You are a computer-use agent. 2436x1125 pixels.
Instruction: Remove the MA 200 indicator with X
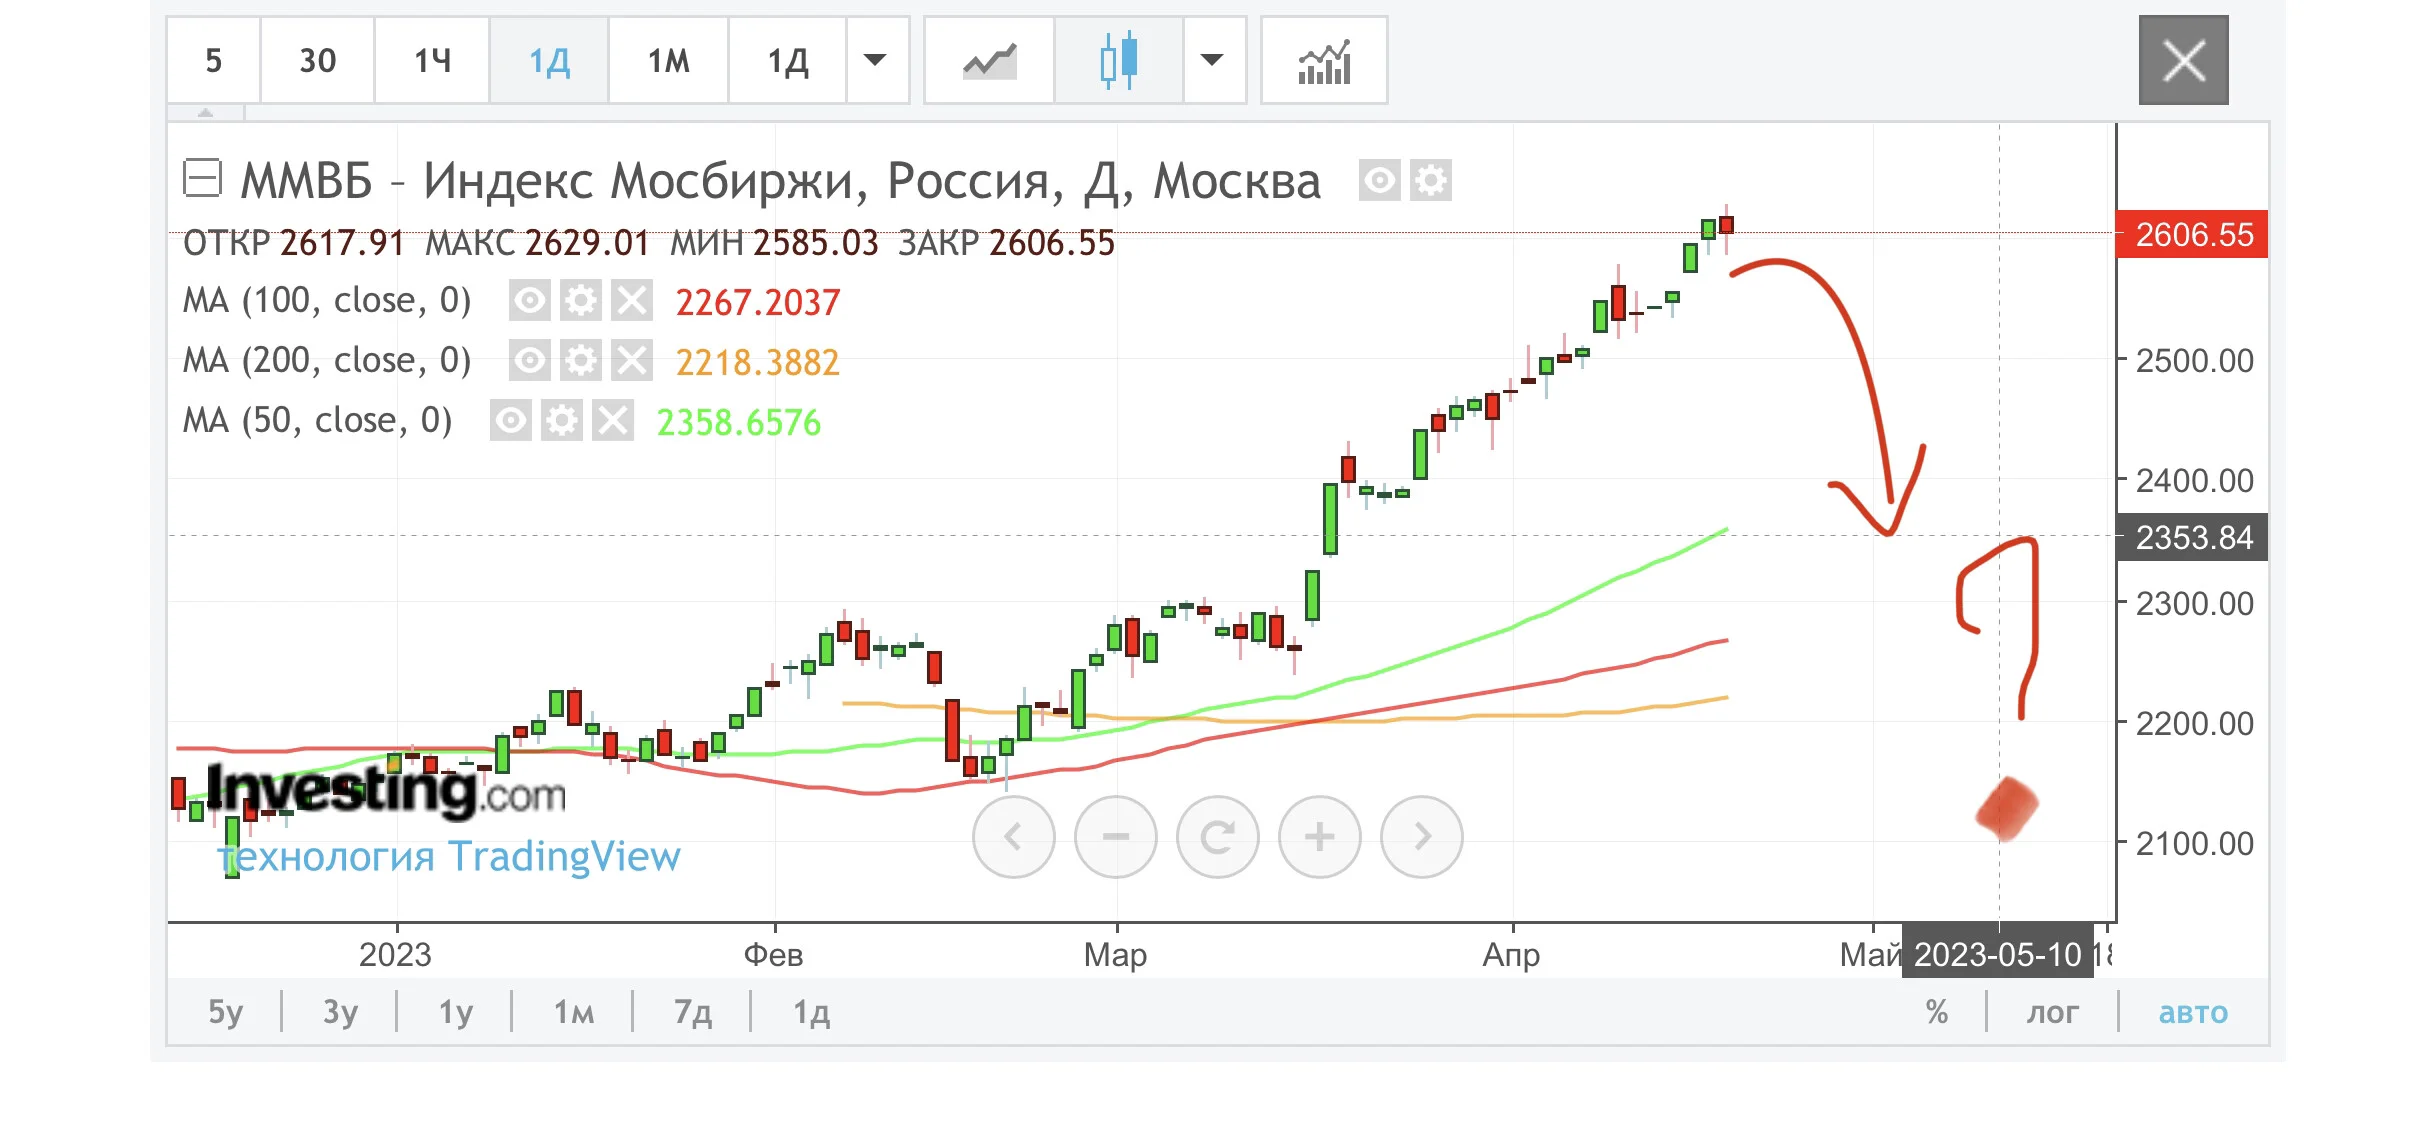click(x=632, y=361)
